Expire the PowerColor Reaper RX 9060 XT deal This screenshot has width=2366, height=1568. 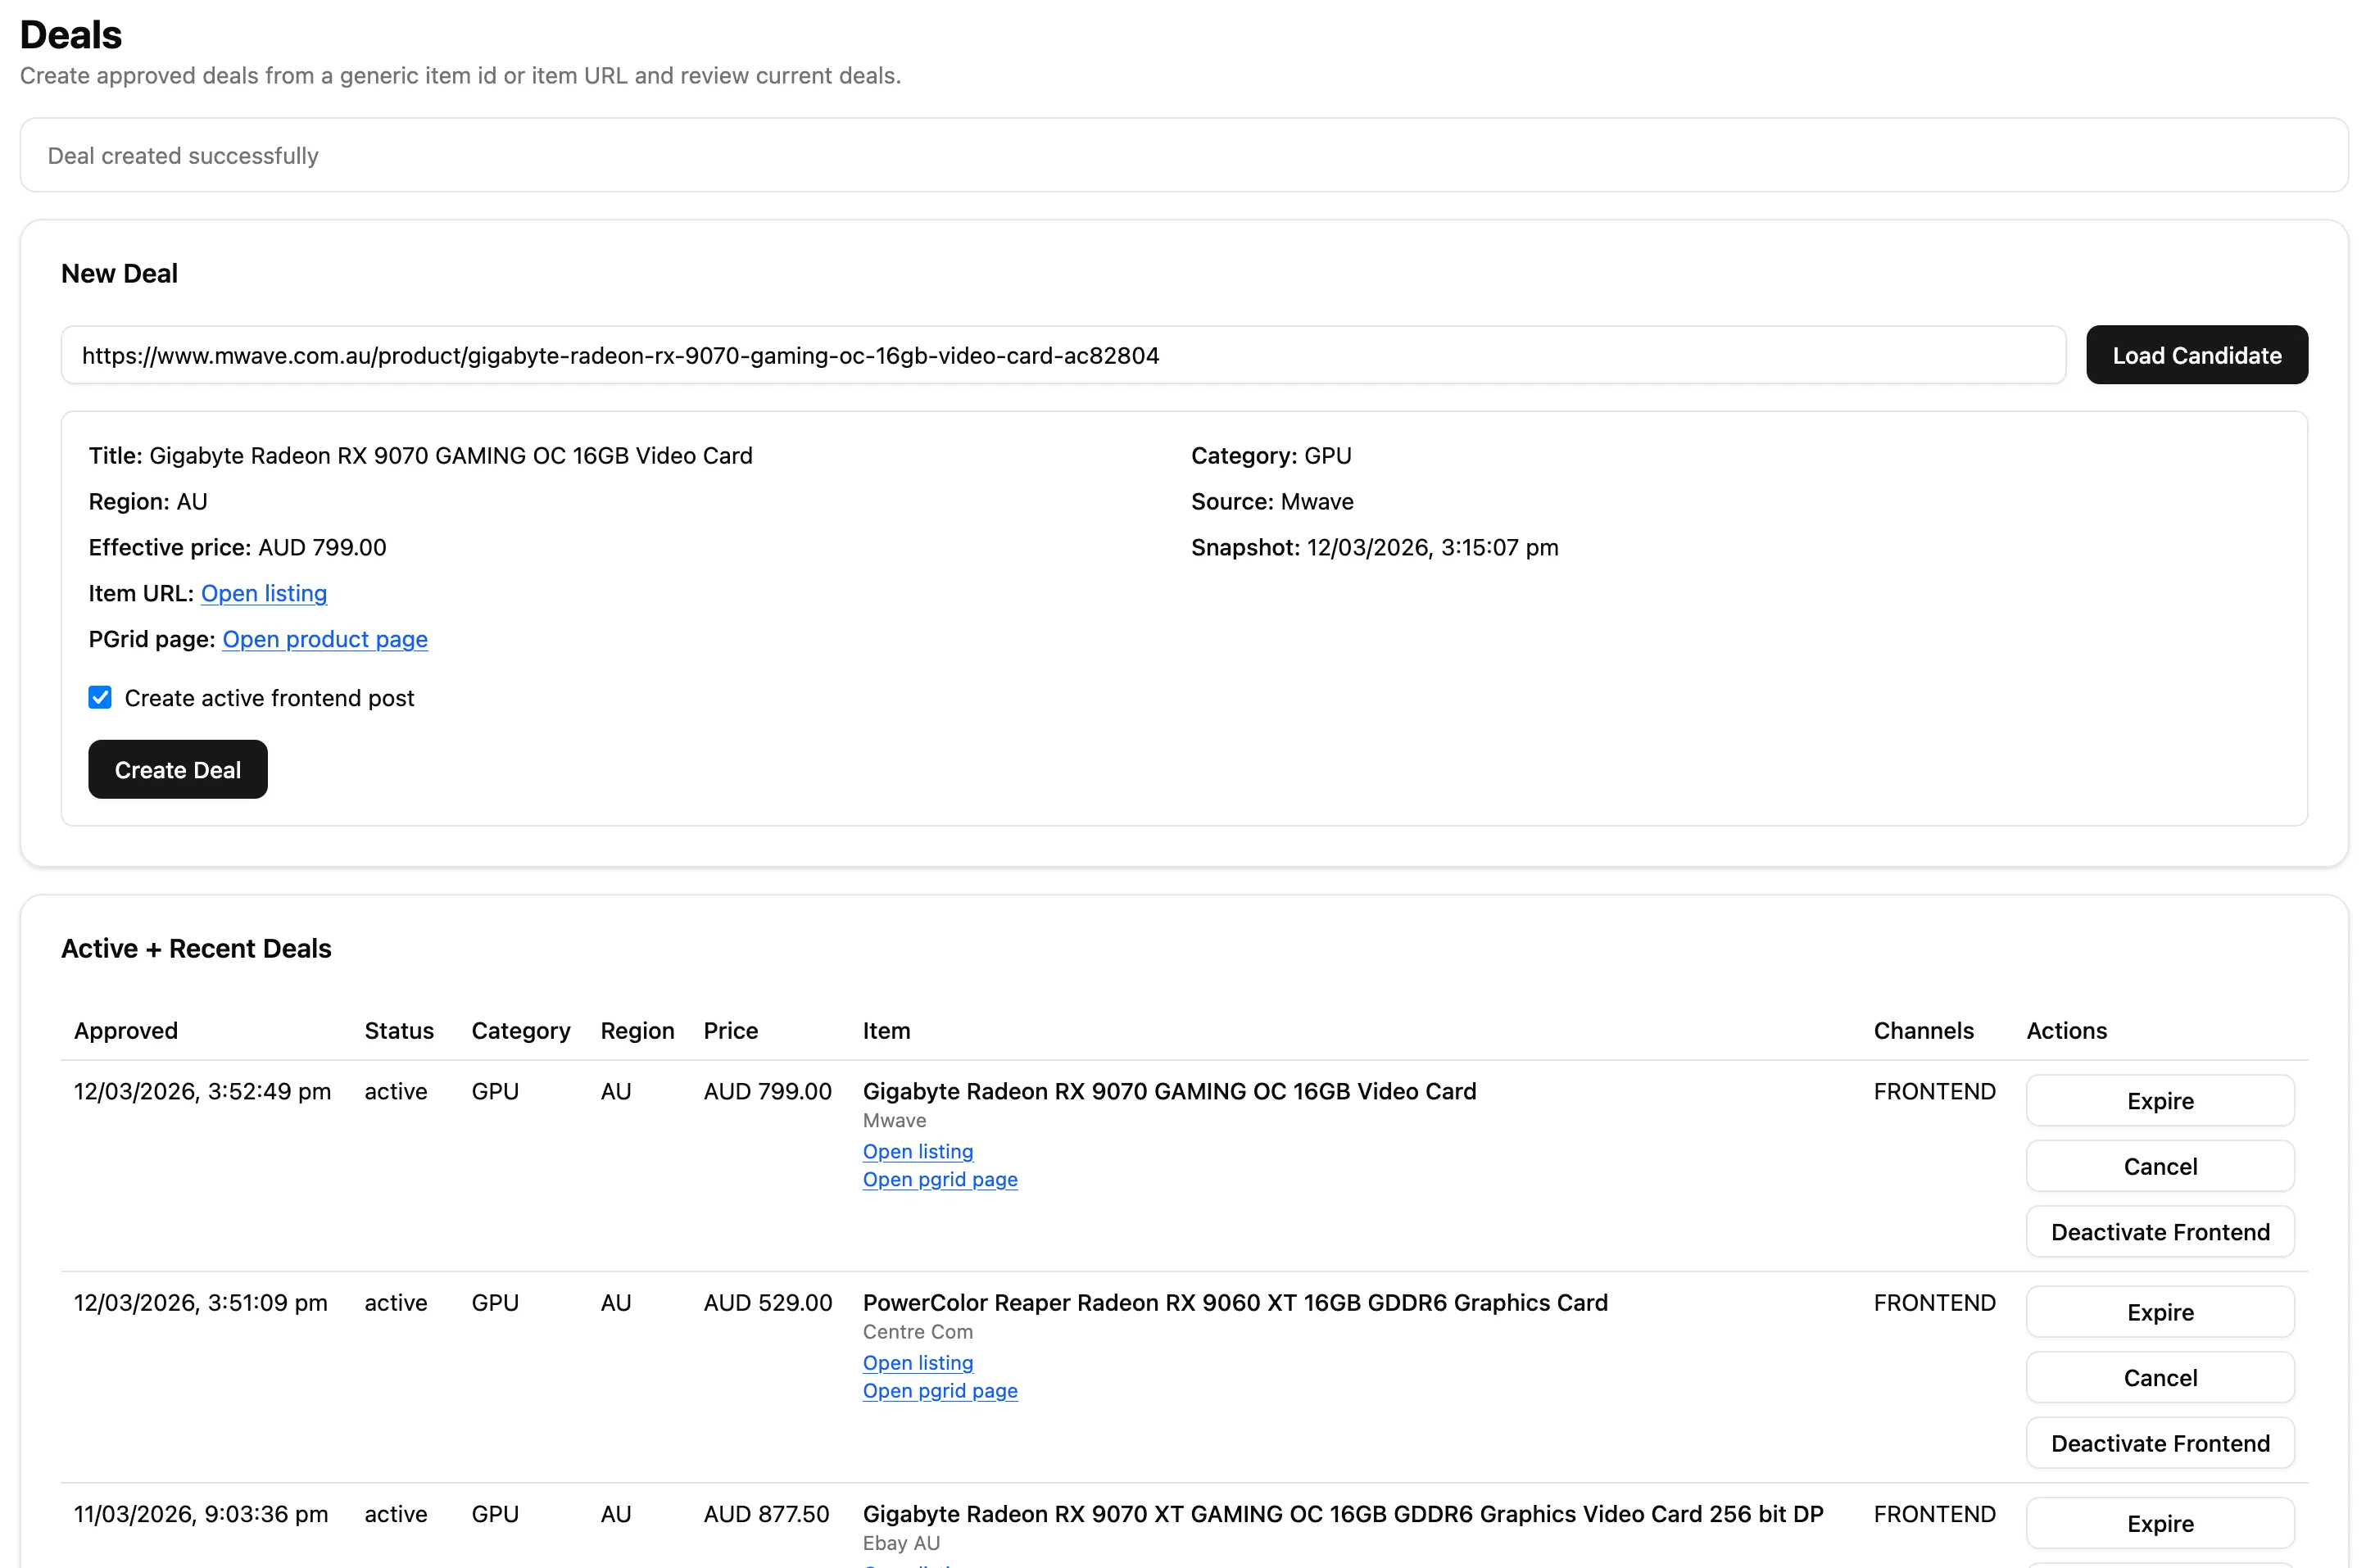tap(2159, 1312)
